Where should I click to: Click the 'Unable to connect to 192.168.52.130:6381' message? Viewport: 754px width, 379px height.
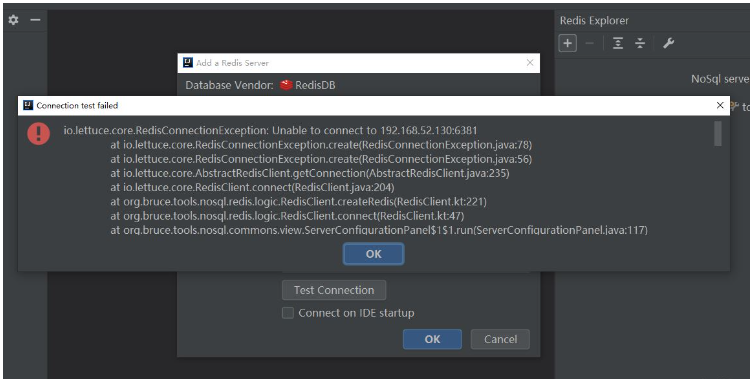point(375,130)
